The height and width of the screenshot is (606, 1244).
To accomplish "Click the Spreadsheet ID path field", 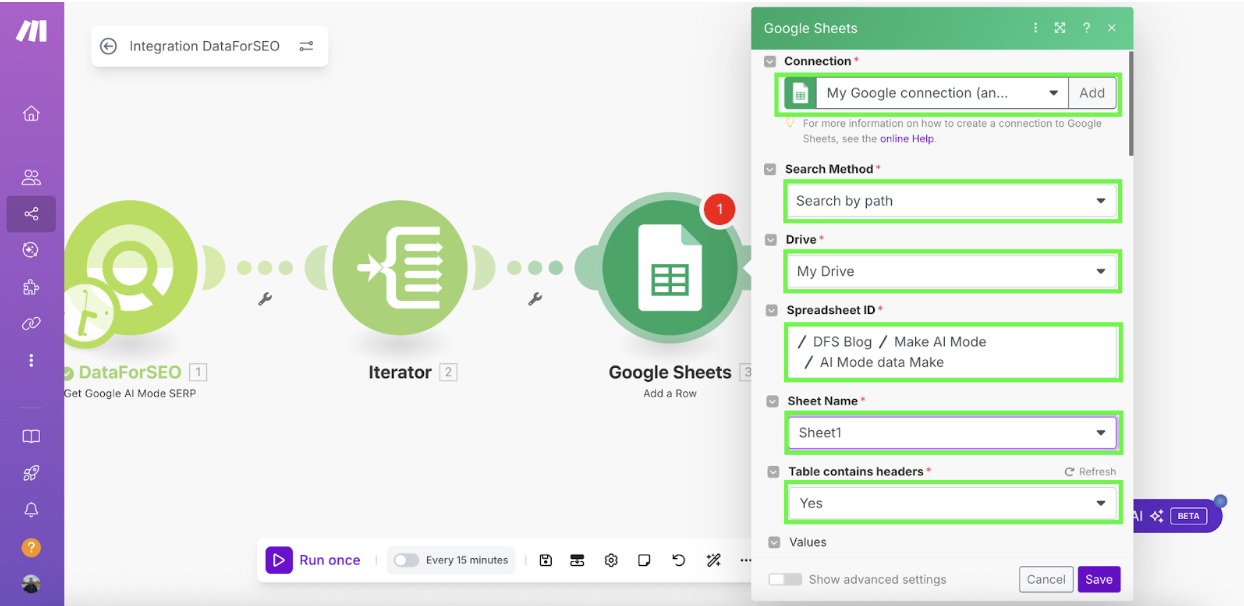I will click(x=952, y=352).
